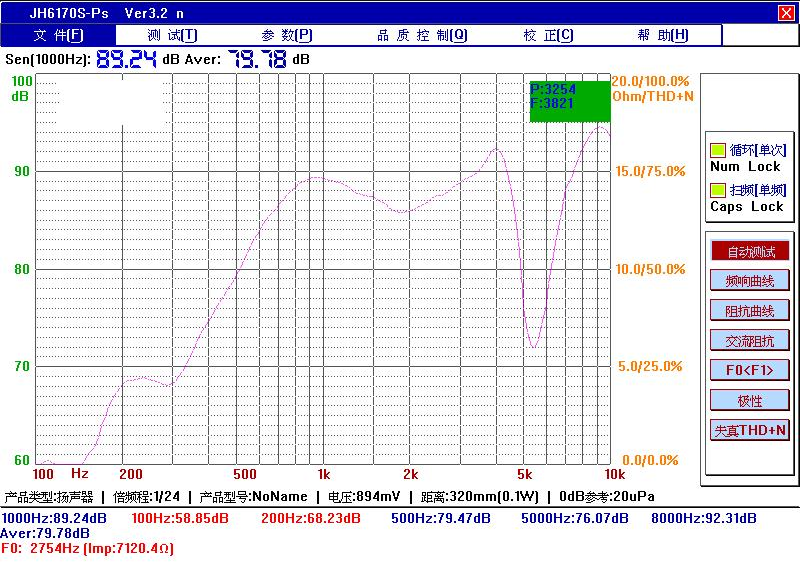Click the white legend box in the graph

coord(109,100)
